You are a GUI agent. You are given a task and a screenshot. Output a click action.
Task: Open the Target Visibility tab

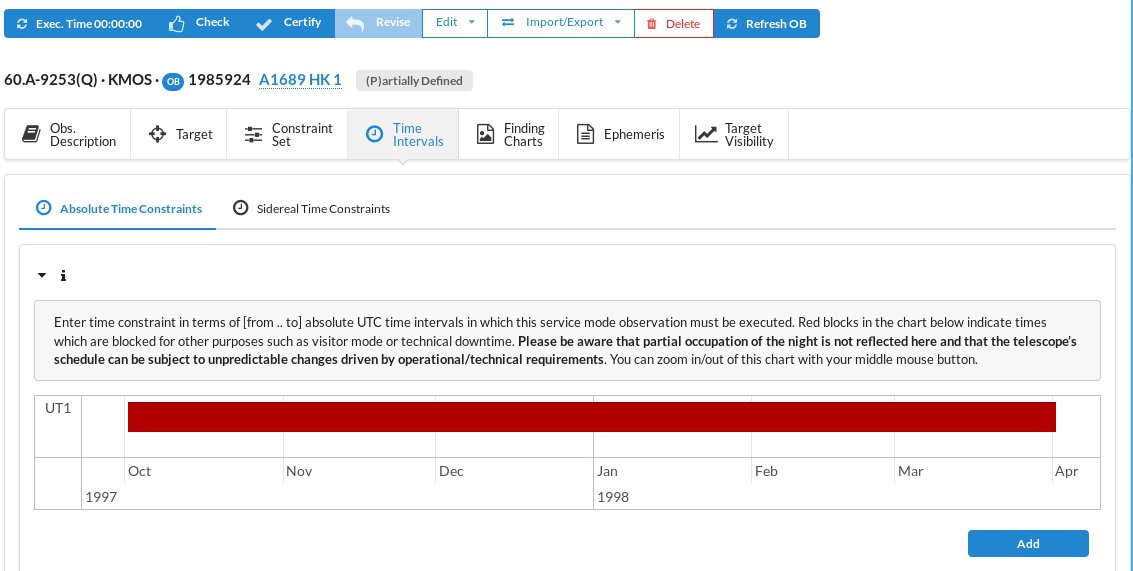[734, 134]
